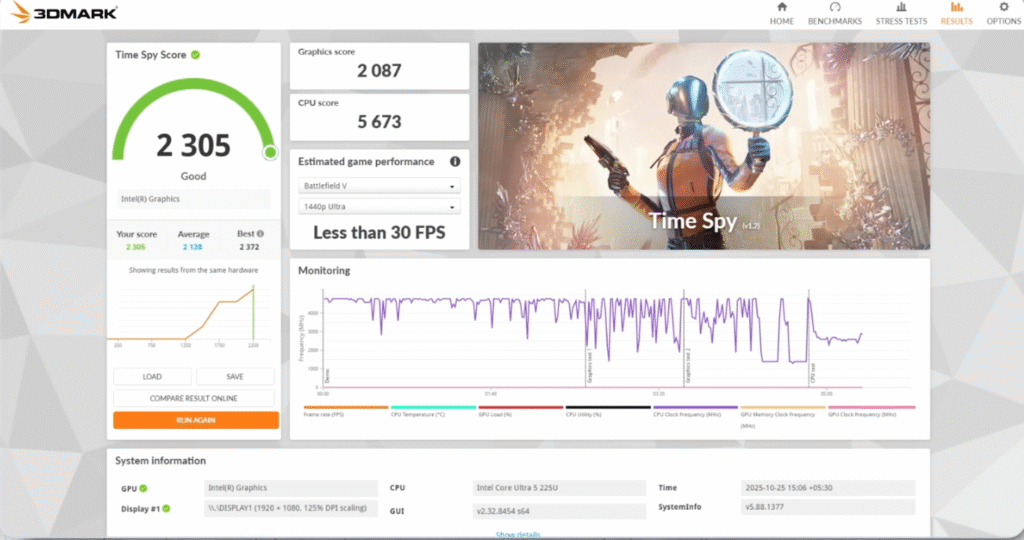Click the green checkmark next to Time Spy Score
This screenshot has height=540, width=1024.
coord(196,55)
